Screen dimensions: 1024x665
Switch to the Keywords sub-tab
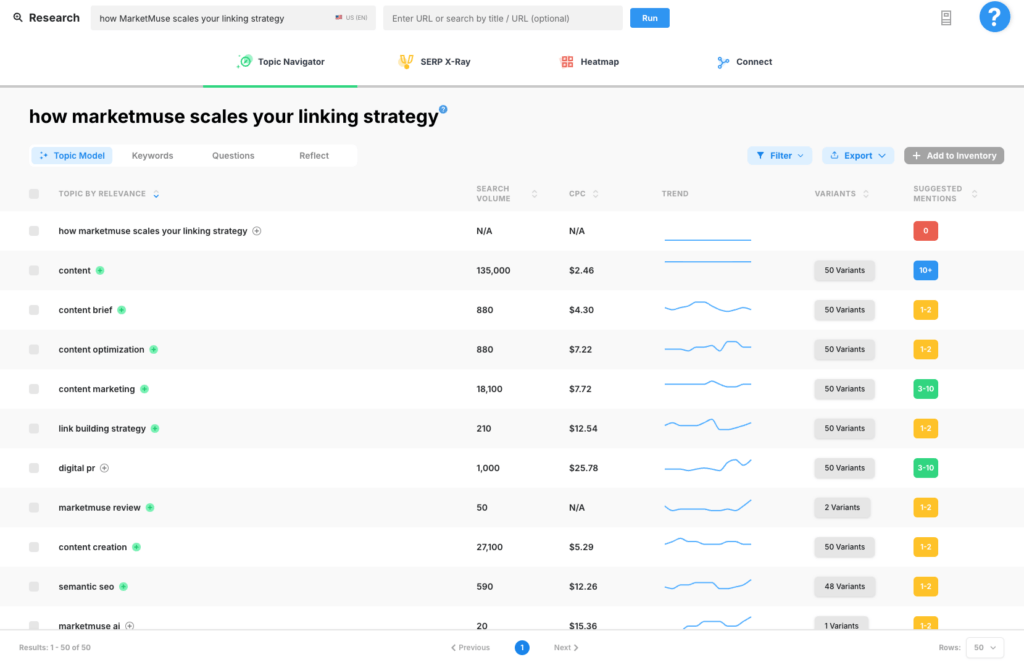click(152, 155)
